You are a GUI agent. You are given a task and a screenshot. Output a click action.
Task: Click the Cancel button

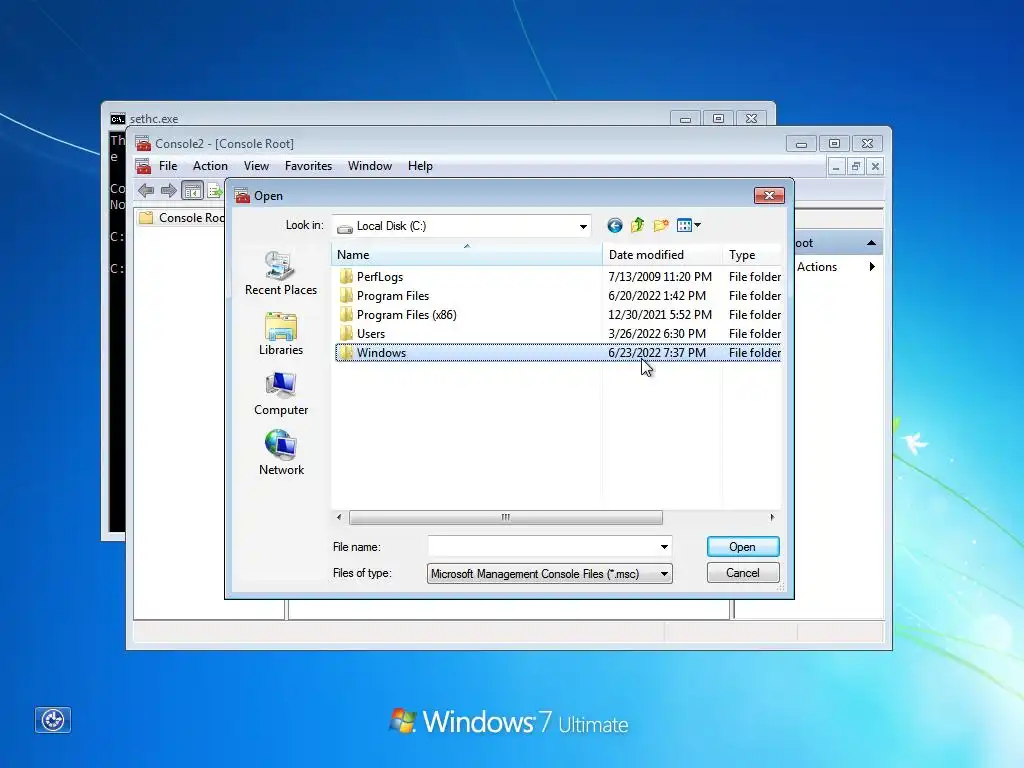[743, 573]
